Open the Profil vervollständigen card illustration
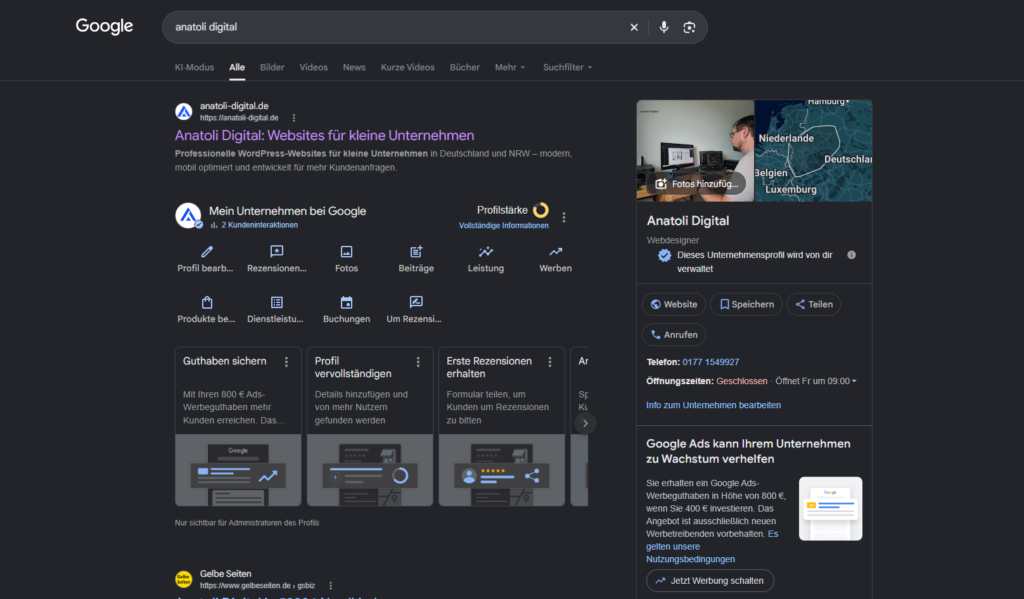1024x599 pixels. point(370,470)
